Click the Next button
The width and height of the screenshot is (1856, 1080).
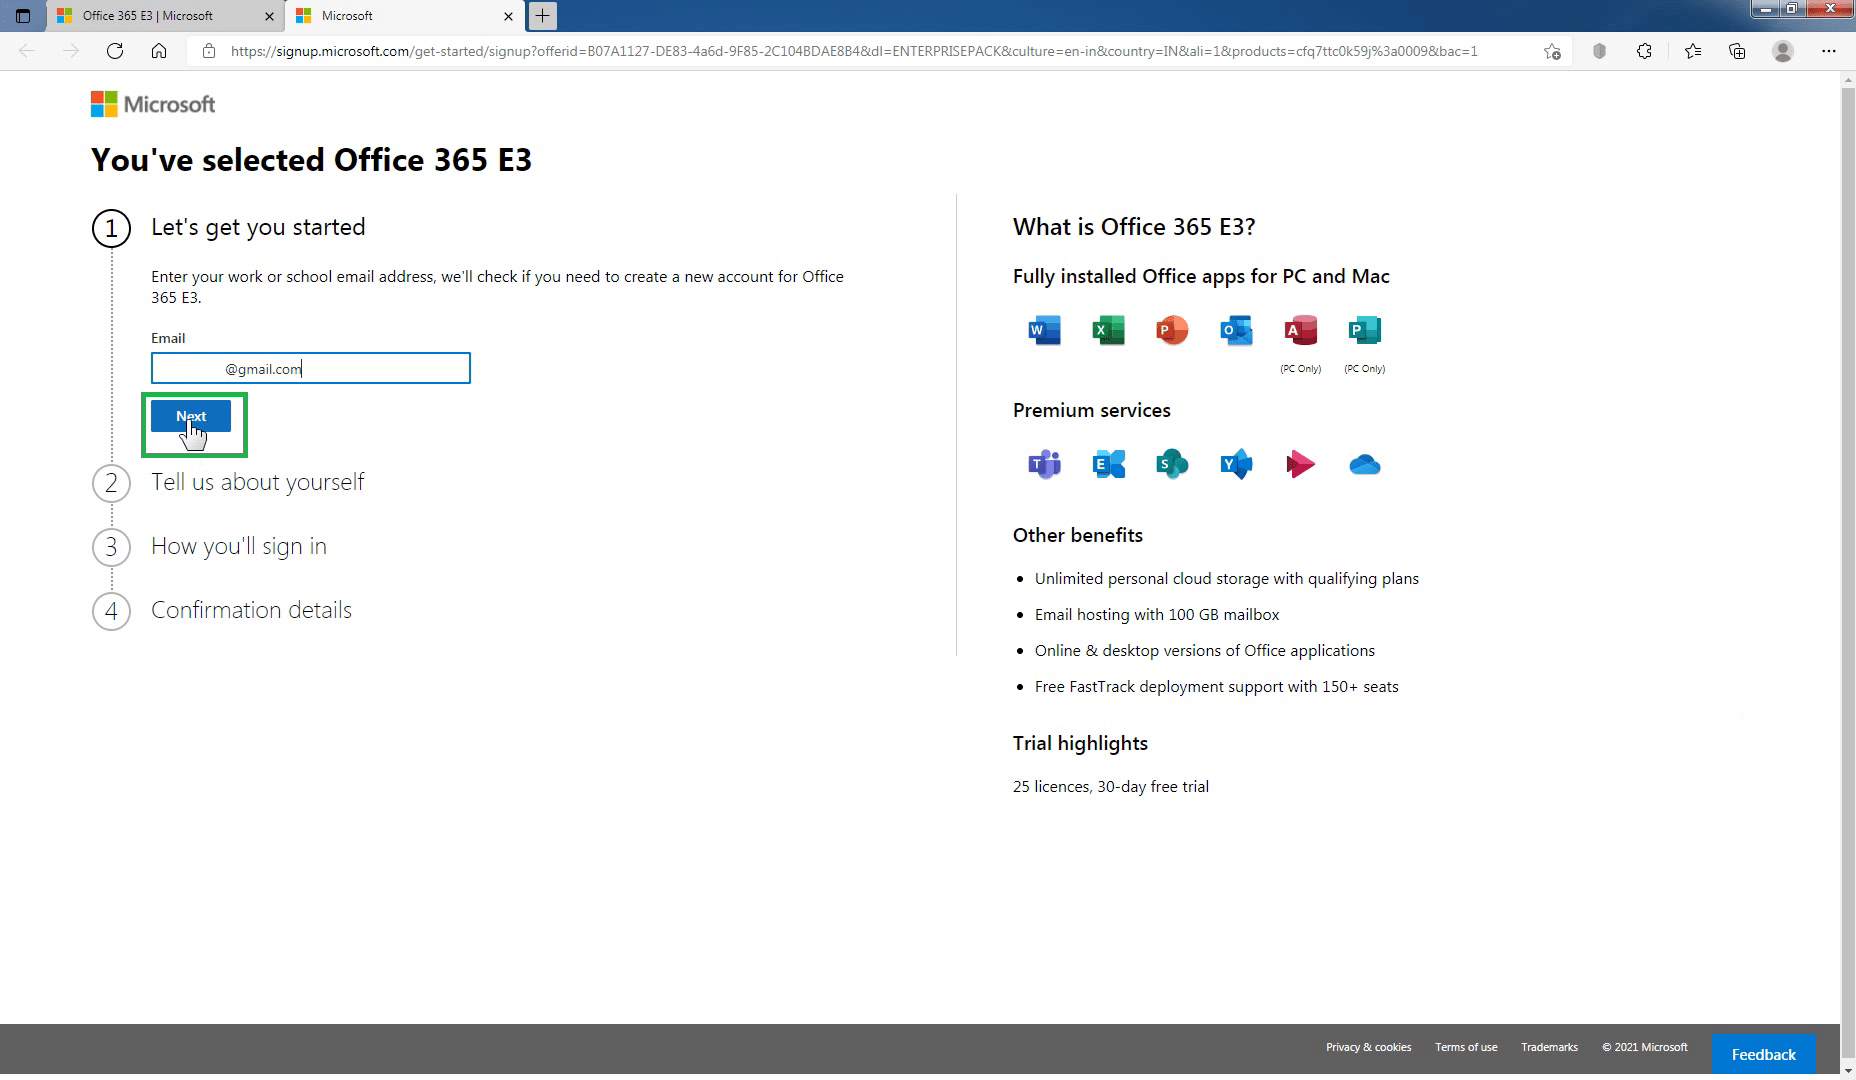tap(191, 416)
